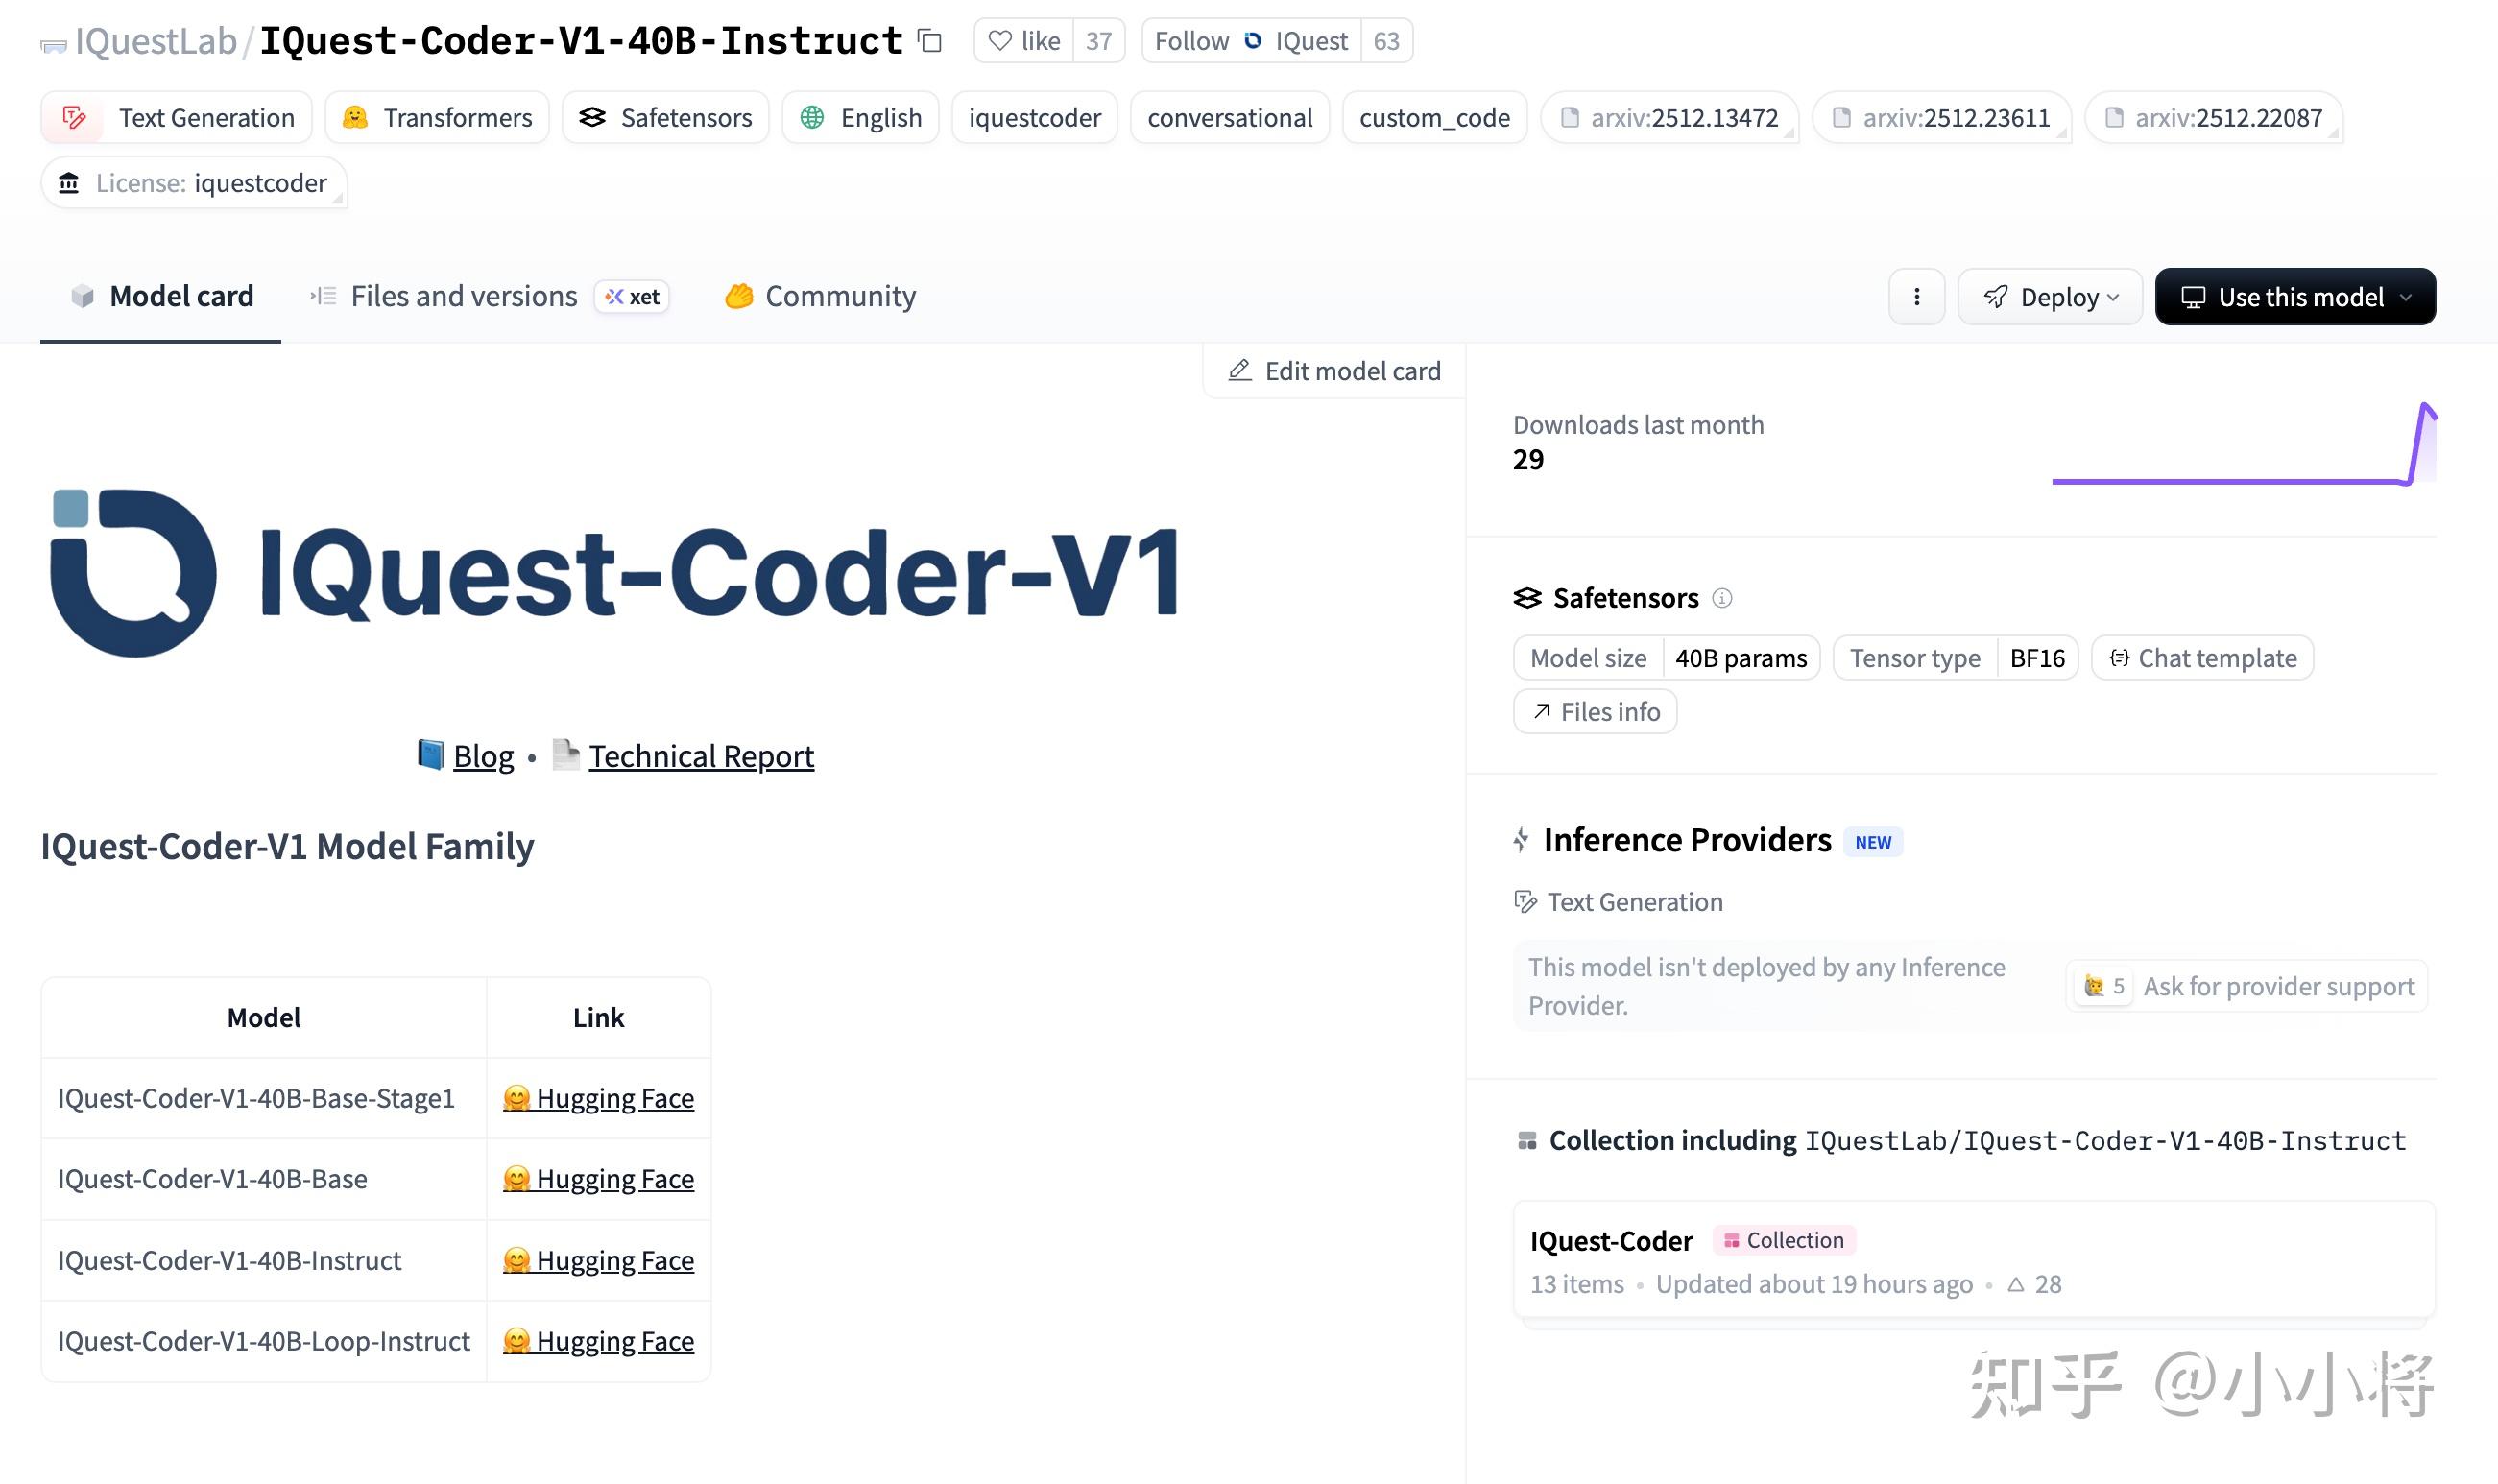Expand the iquestcoder License tag
This screenshot has height=1484, width=2498.
(x=194, y=183)
